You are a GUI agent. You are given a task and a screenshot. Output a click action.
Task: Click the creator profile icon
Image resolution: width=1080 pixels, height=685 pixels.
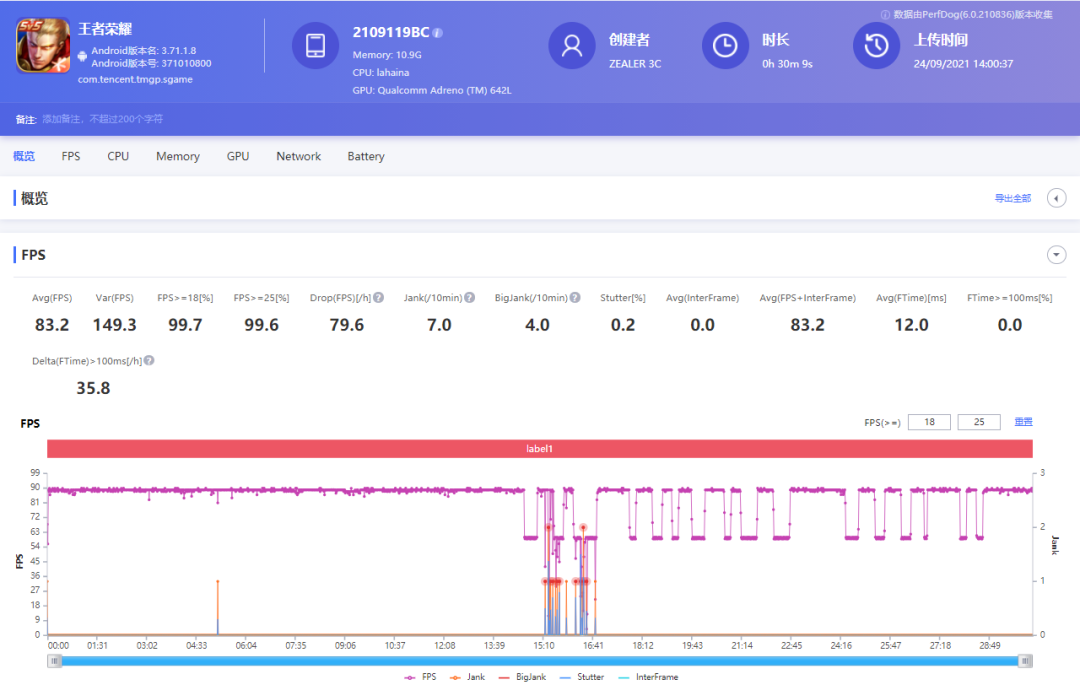click(572, 46)
